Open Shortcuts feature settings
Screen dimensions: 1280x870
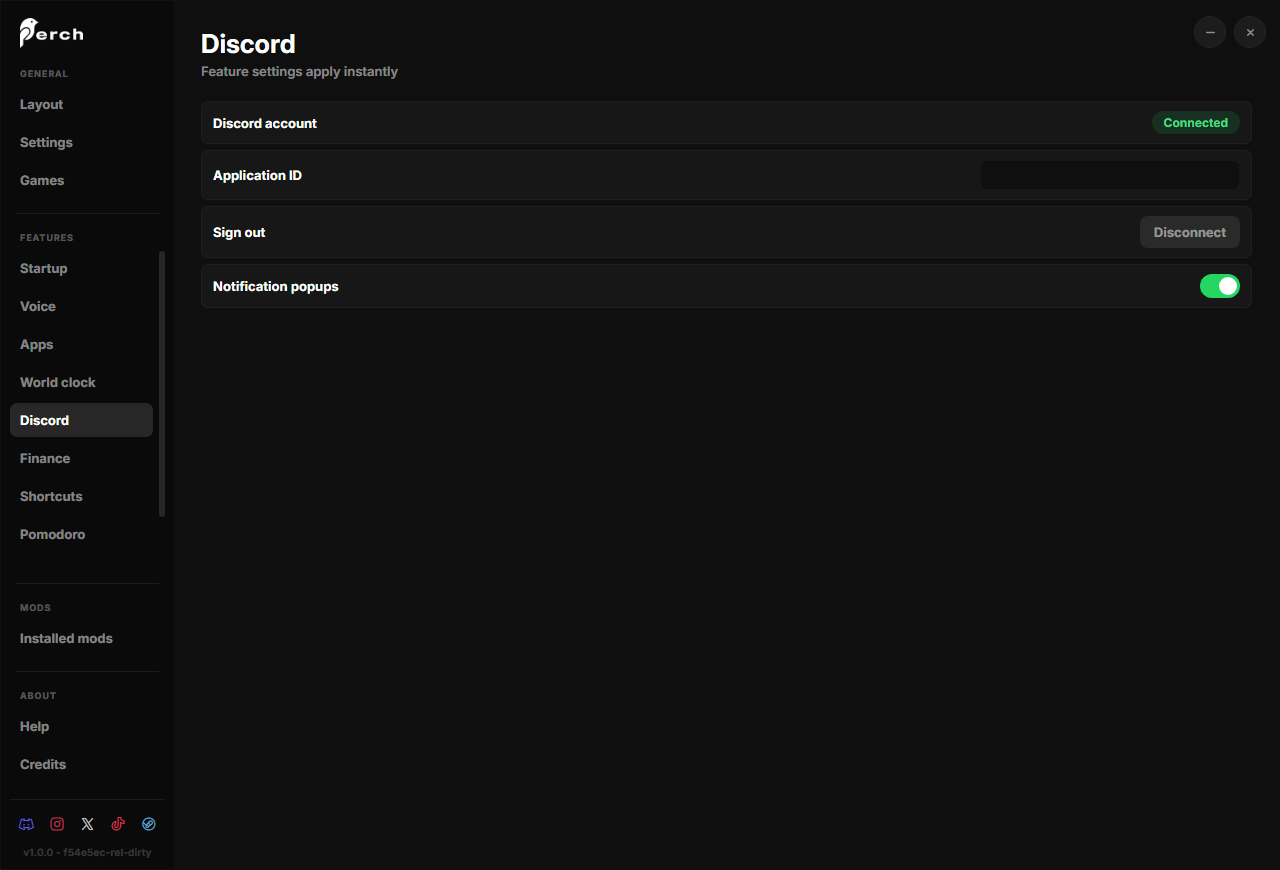pyautogui.click(x=81, y=496)
